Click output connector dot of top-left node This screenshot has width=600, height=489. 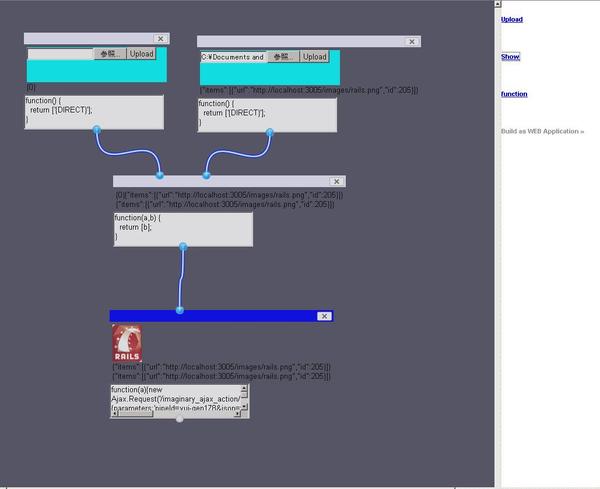(97, 130)
